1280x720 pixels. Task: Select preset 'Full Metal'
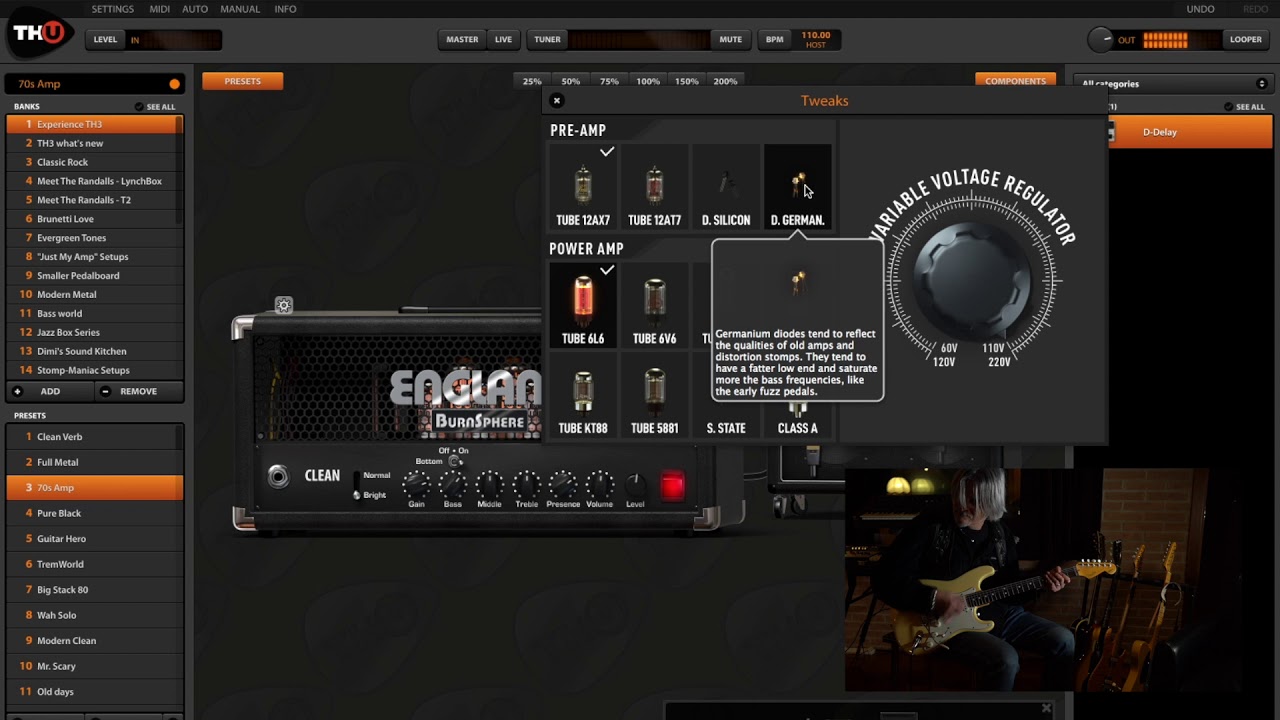[x=92, y=462]
